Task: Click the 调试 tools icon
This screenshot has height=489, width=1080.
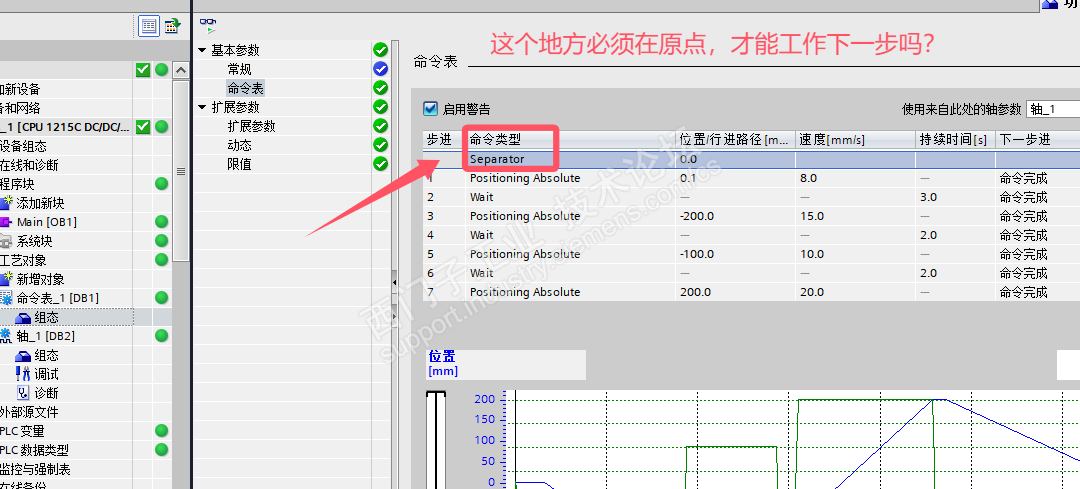Action: 23,374
